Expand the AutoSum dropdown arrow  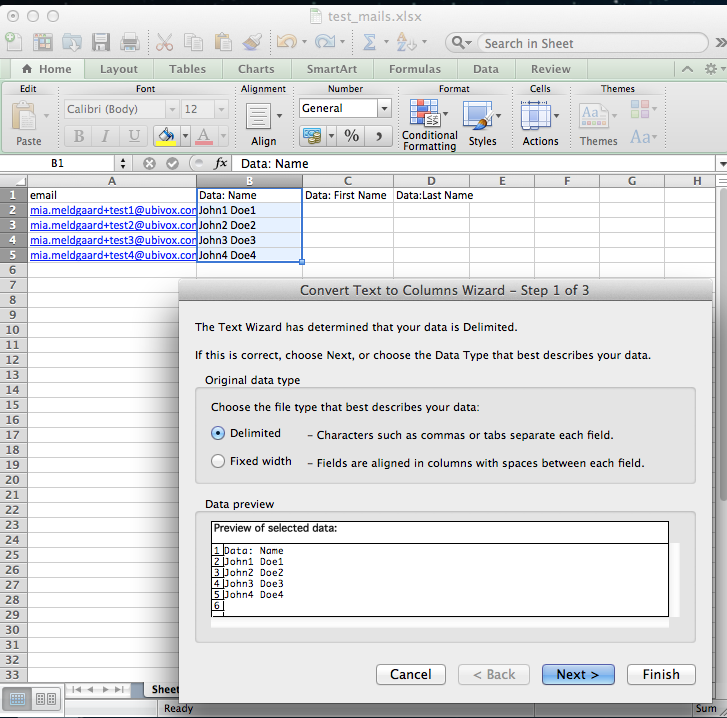coord(386,42)
